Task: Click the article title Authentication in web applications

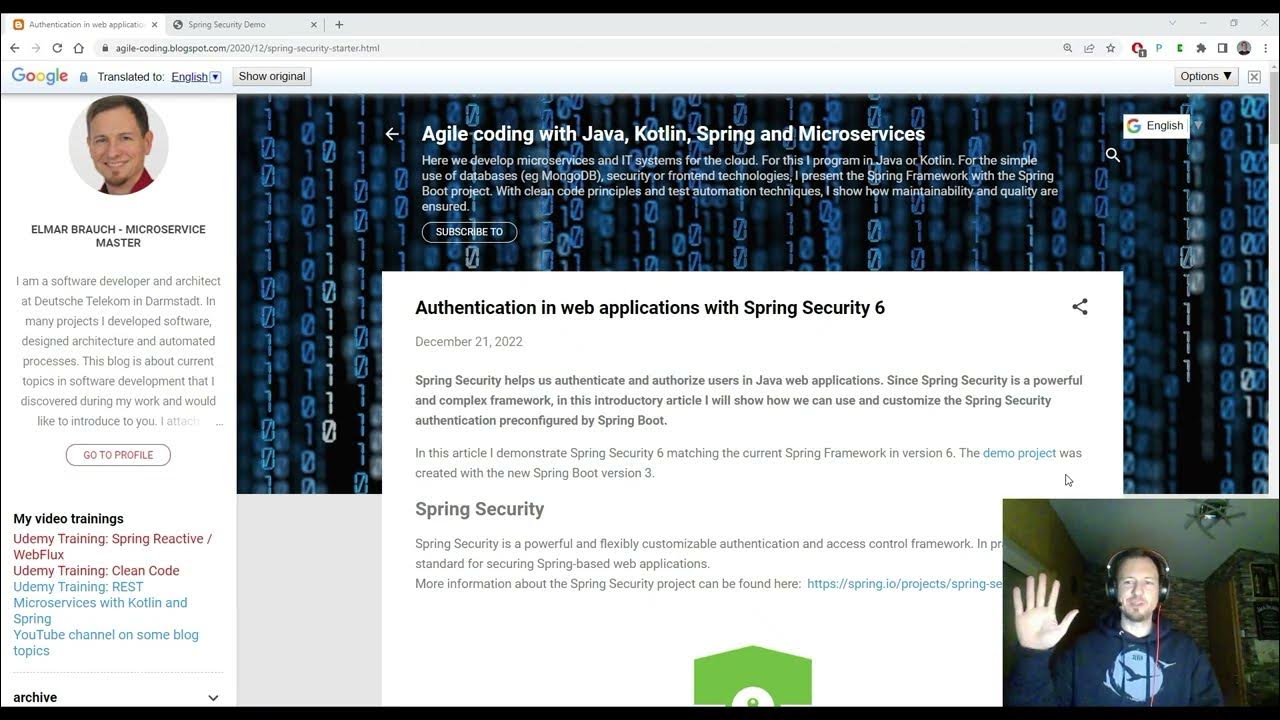Action: 650,308
